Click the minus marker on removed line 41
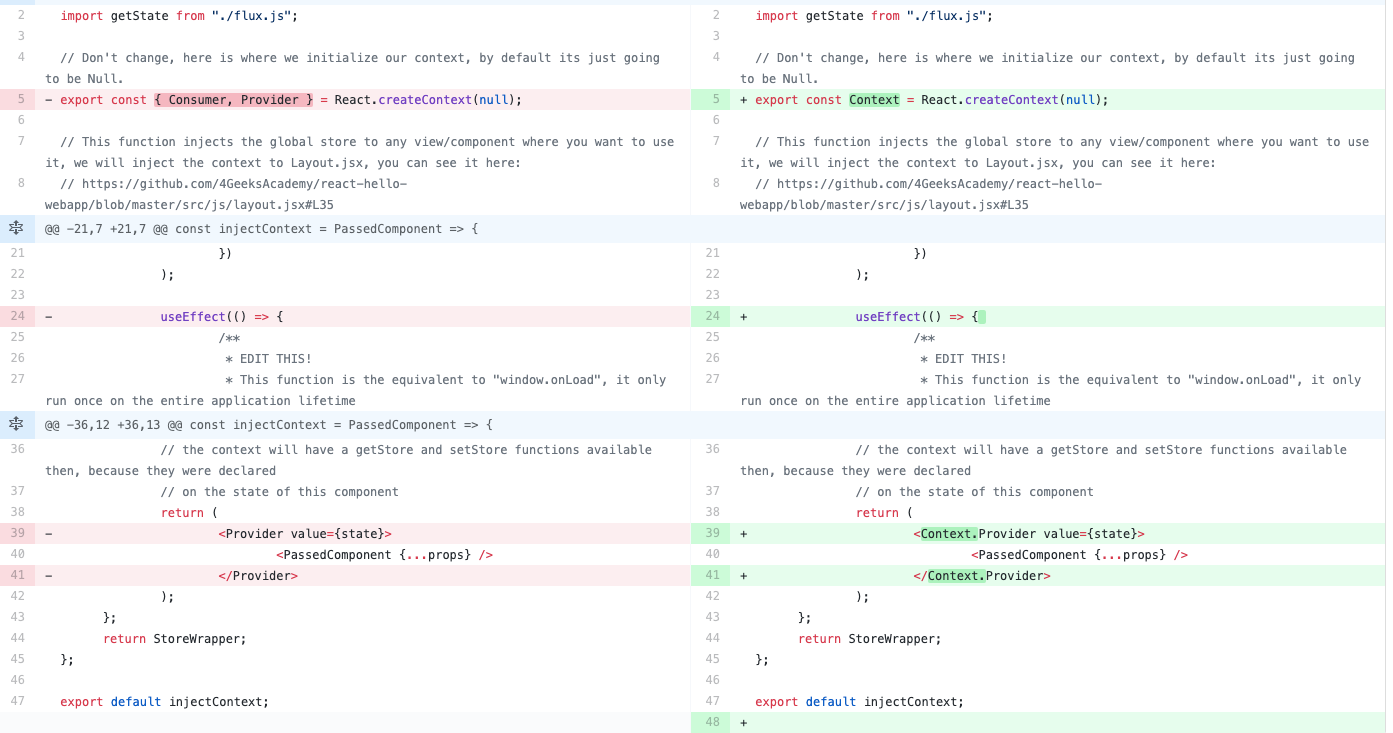This screenshot has height=733, width=1393. pos(49,576)
